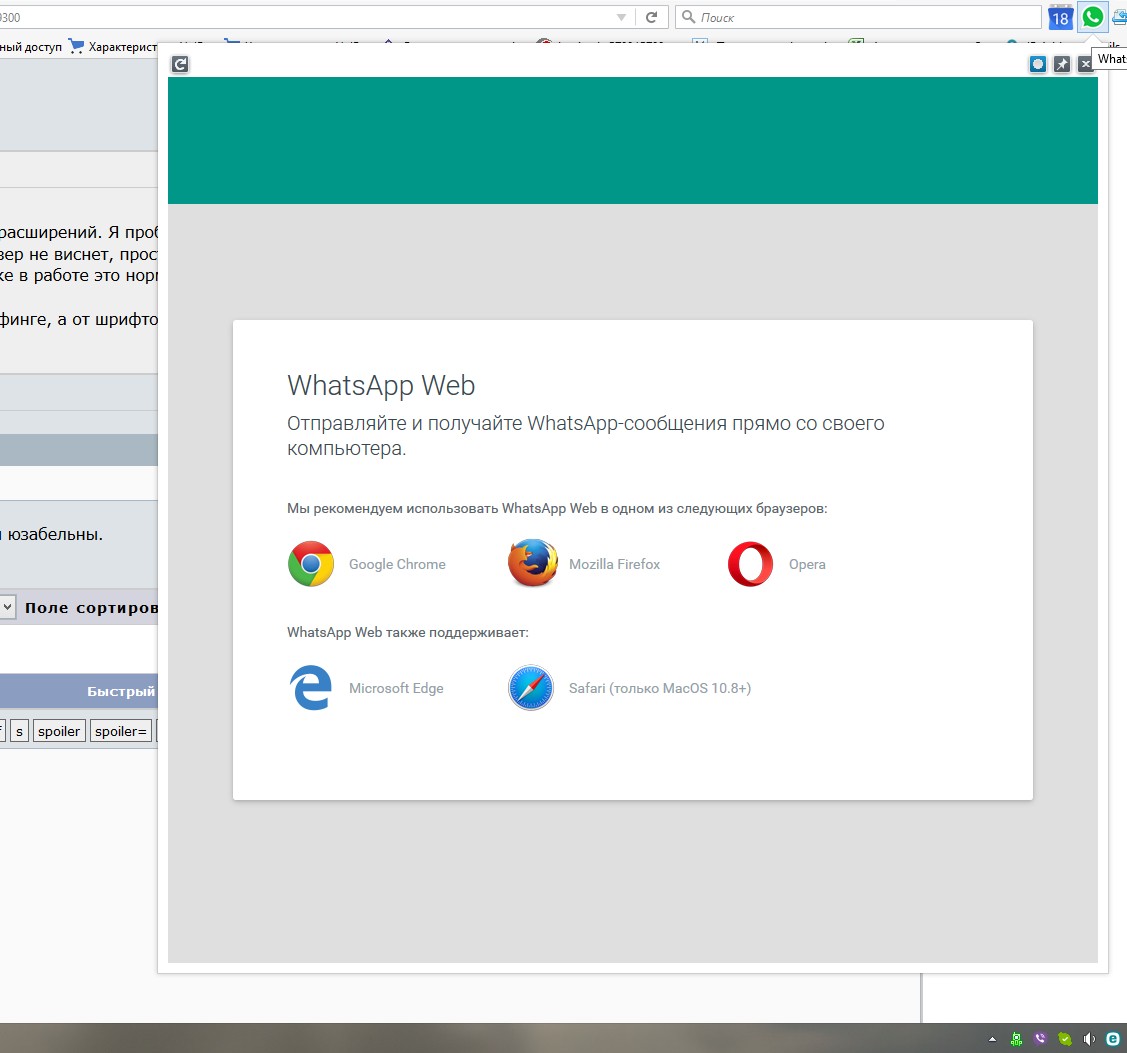This screenshot has width=1127, height=1053.
Task: Click the green walkie-talkie tray icon
Action: (1016, 1039)
